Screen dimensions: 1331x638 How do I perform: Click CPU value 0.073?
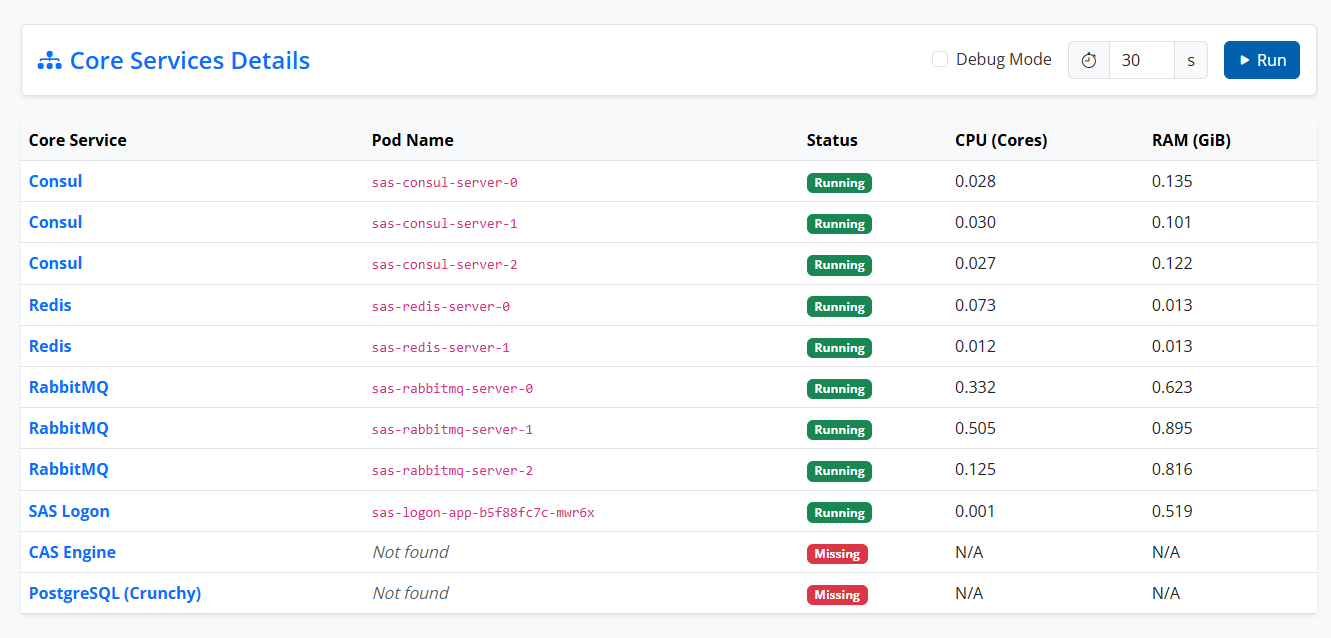tap(975, 305)
